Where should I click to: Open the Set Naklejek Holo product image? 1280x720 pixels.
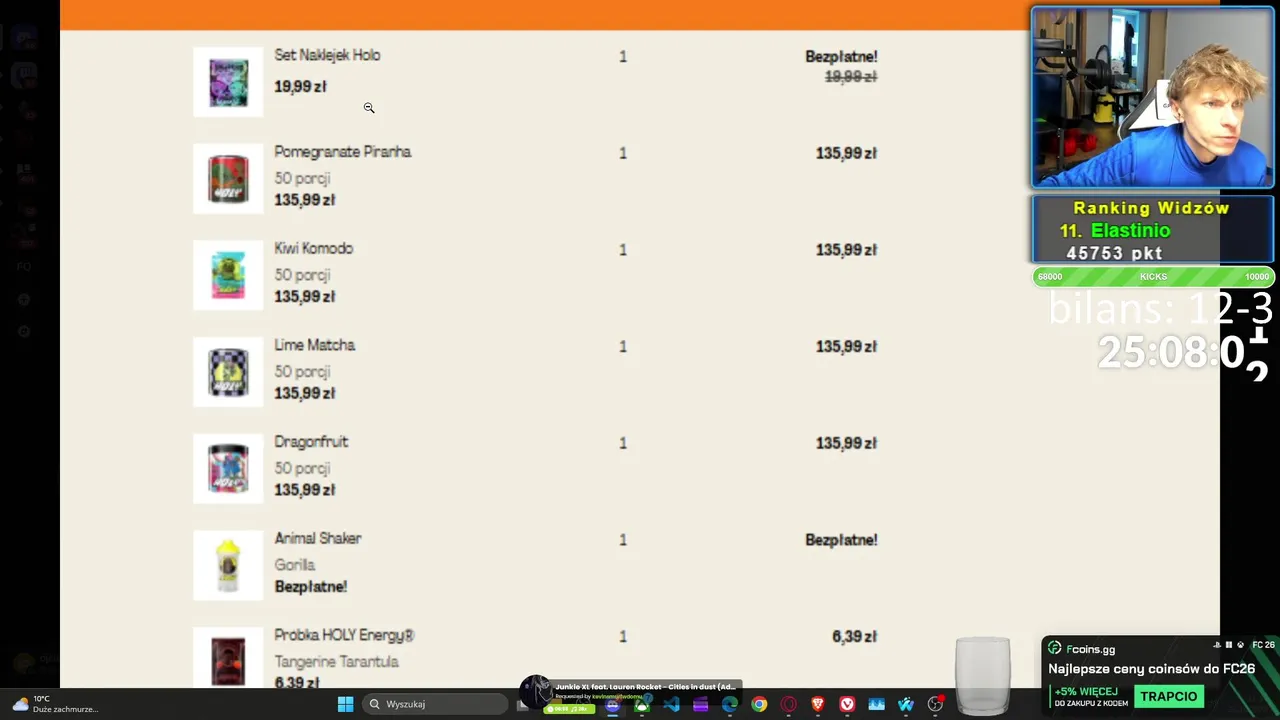tap(228, 82)
